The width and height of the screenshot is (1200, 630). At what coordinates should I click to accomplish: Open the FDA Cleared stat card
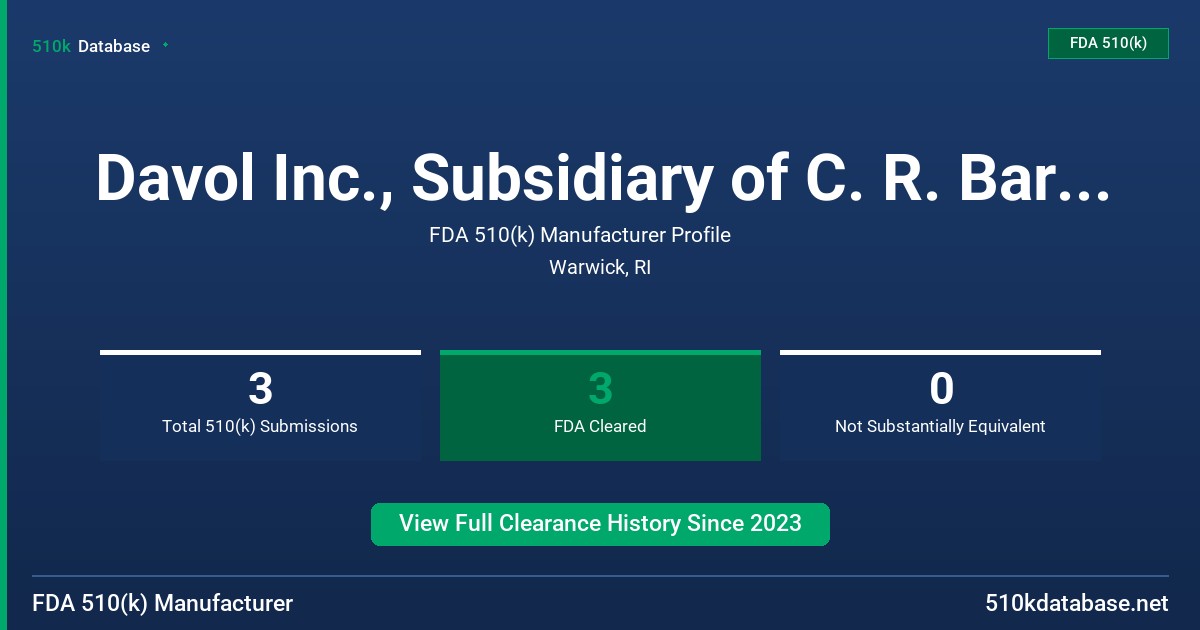(x=600, y=405)
